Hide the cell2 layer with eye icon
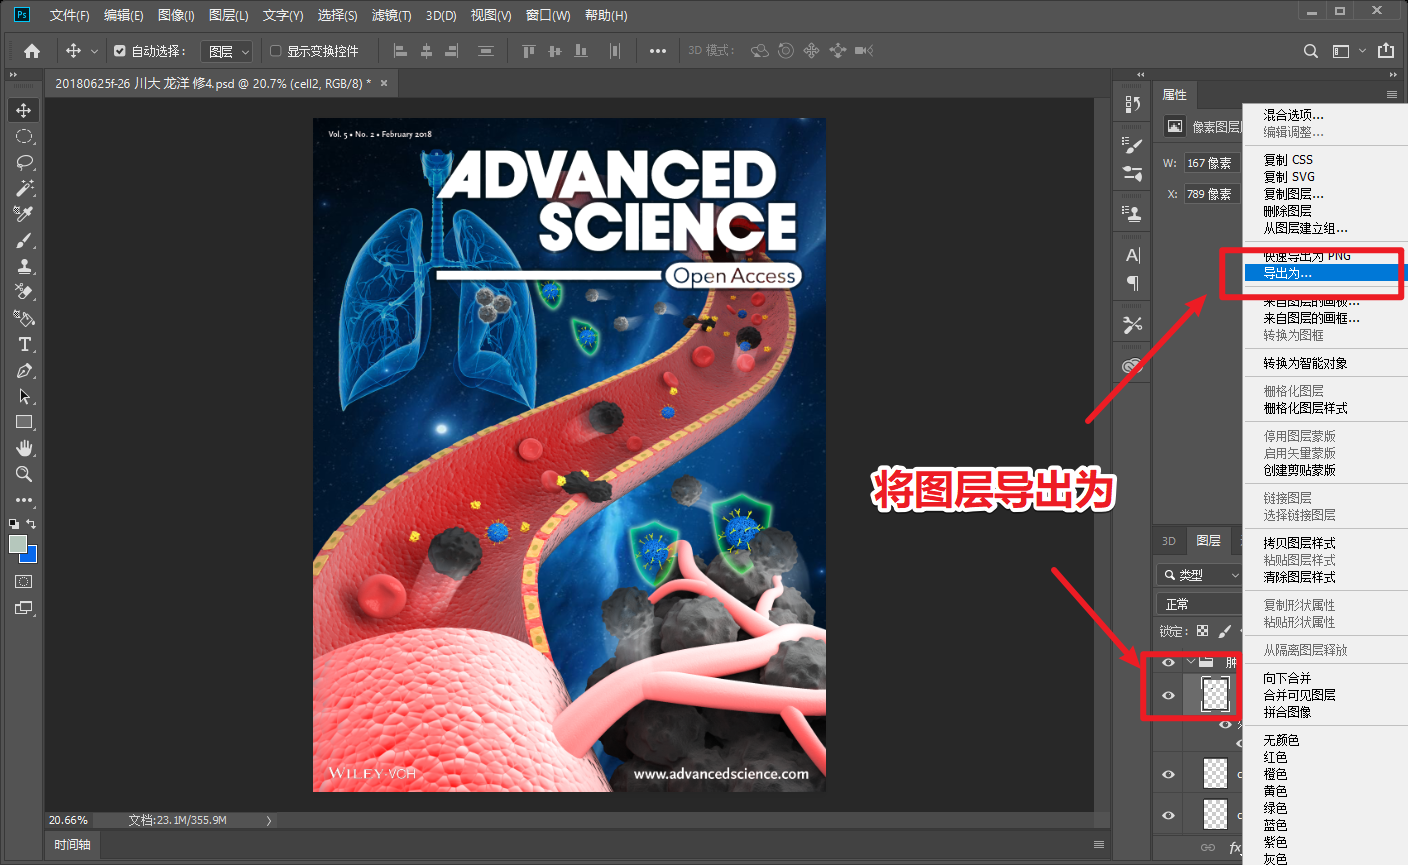This screenshot has height=865, width=1408. [1168, 695]
